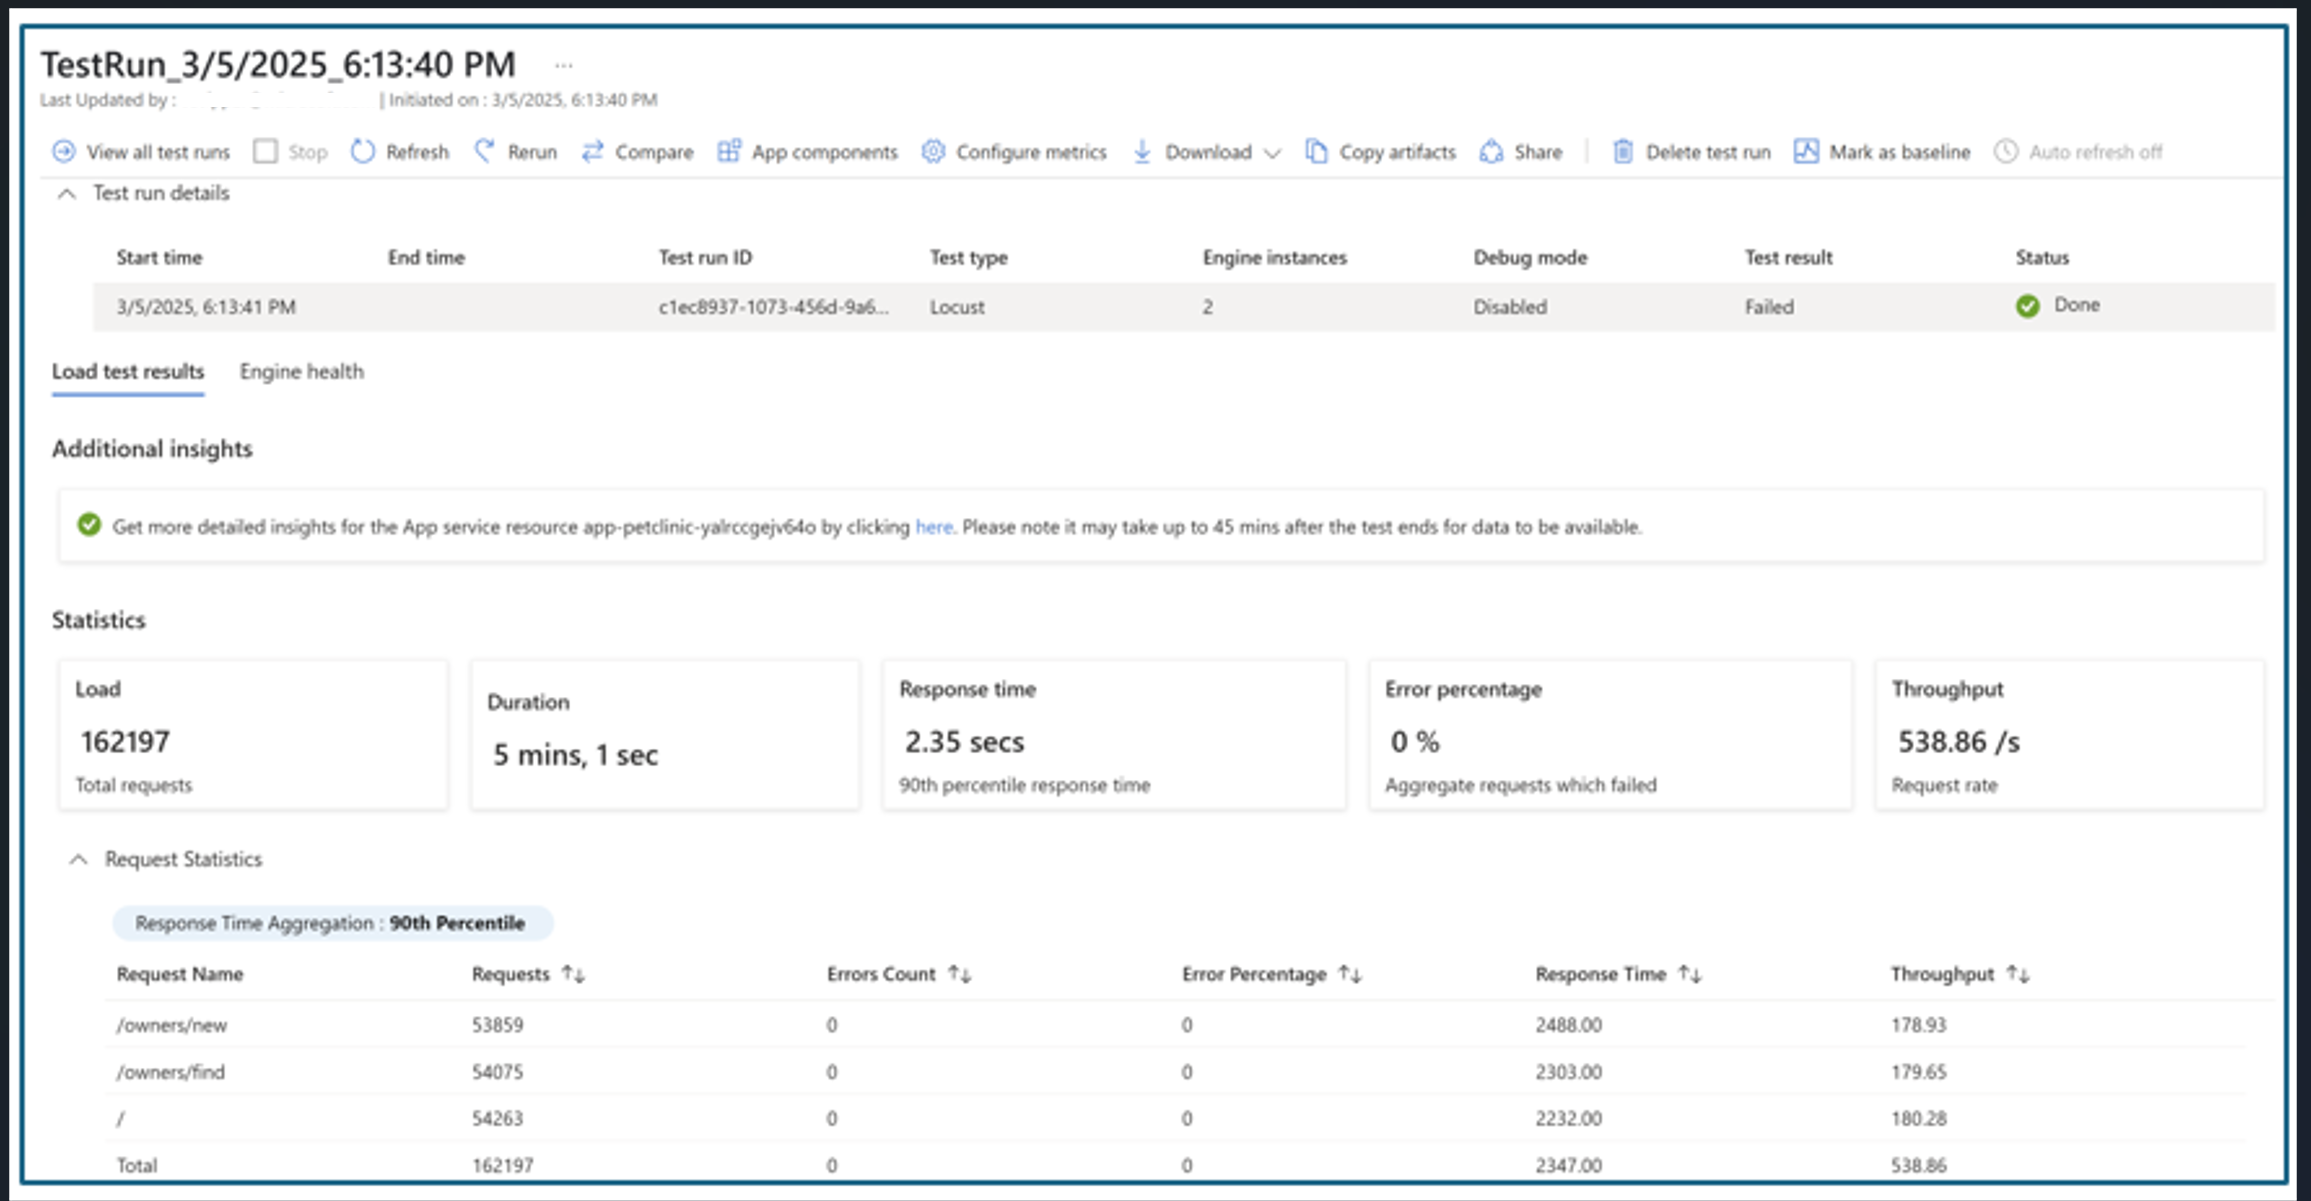Click the Delete test run trash icon
The width and height of the screenshot is (2311, 1201).
[1623, 152]
